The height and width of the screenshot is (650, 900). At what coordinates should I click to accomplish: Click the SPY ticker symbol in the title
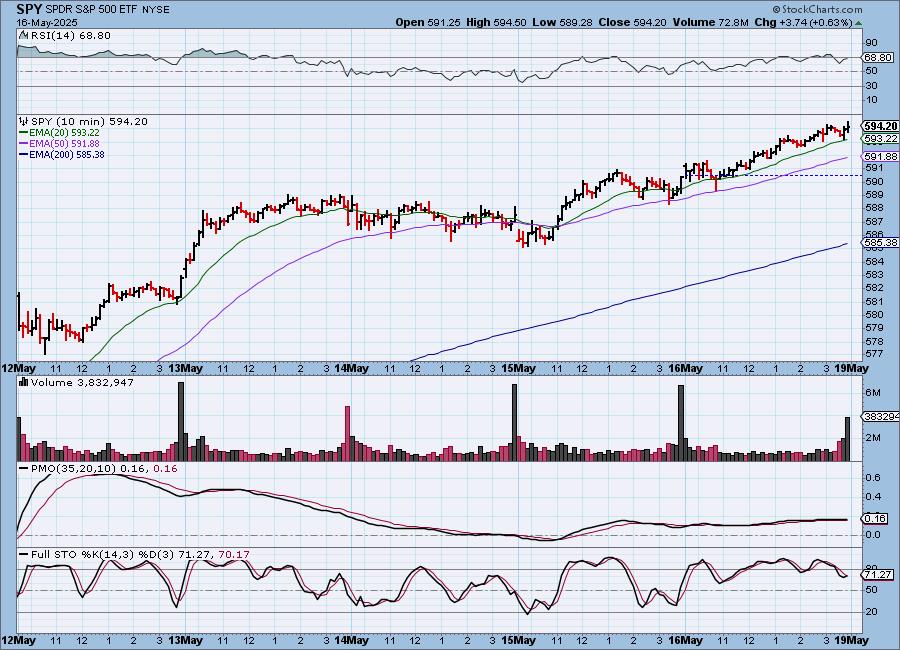(x=29, y=9)
